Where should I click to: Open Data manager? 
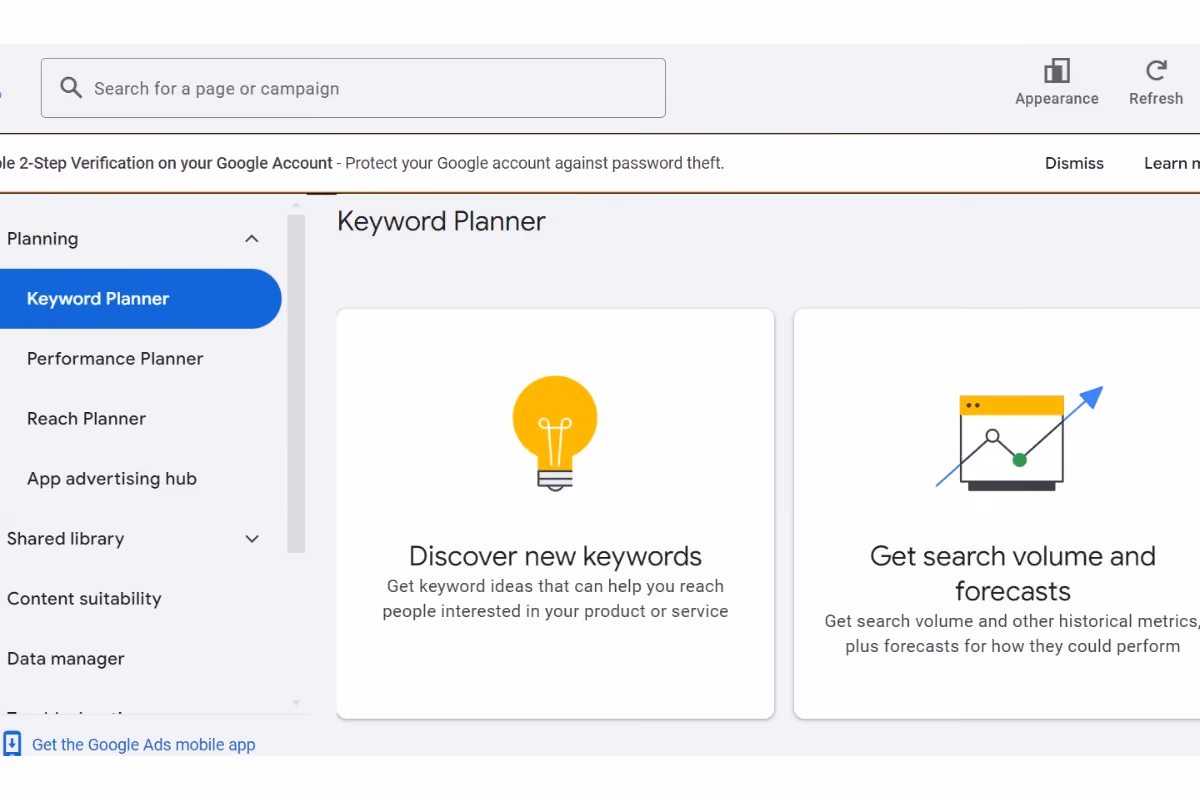click(x=66, y=658)
